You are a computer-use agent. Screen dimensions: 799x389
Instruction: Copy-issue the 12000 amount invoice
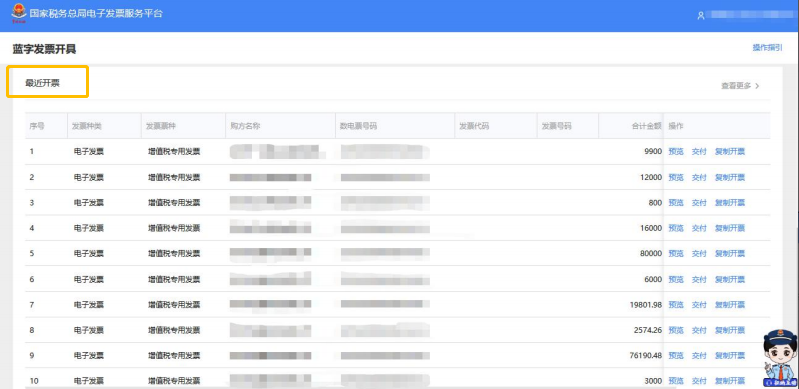[730, 177]
